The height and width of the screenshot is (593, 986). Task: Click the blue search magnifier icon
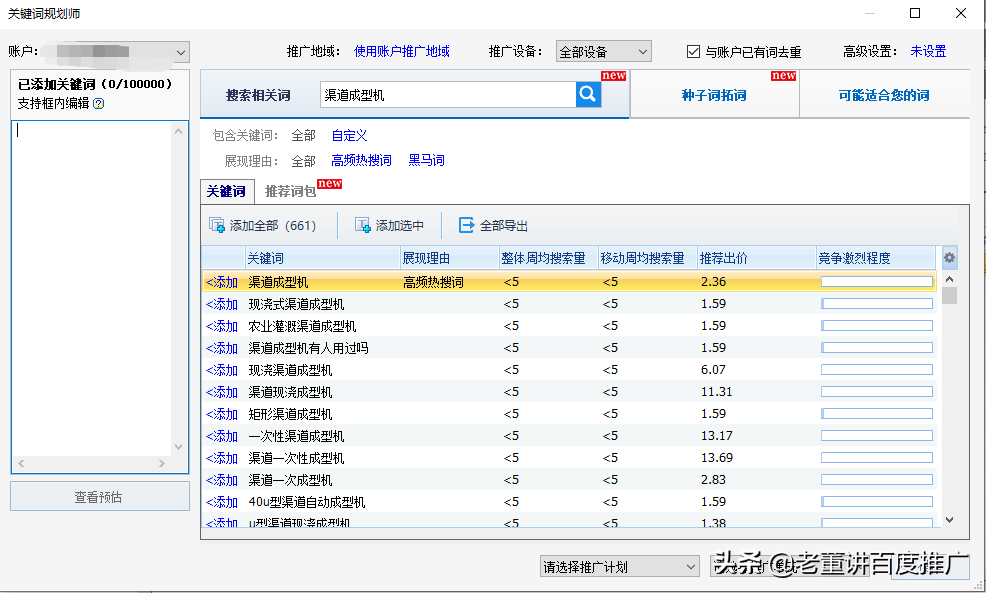point(588,93)
